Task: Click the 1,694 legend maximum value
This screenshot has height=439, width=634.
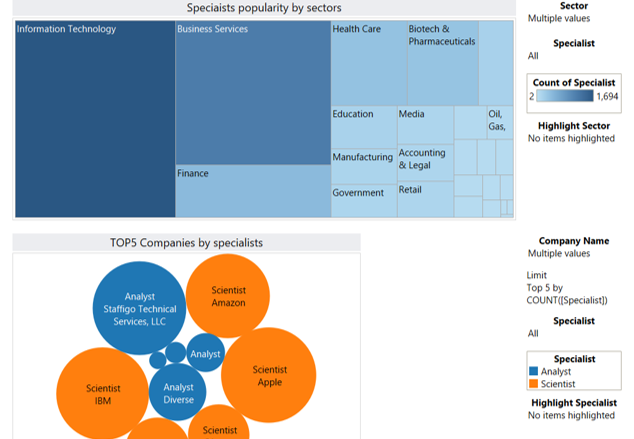Action: point(607,96)
